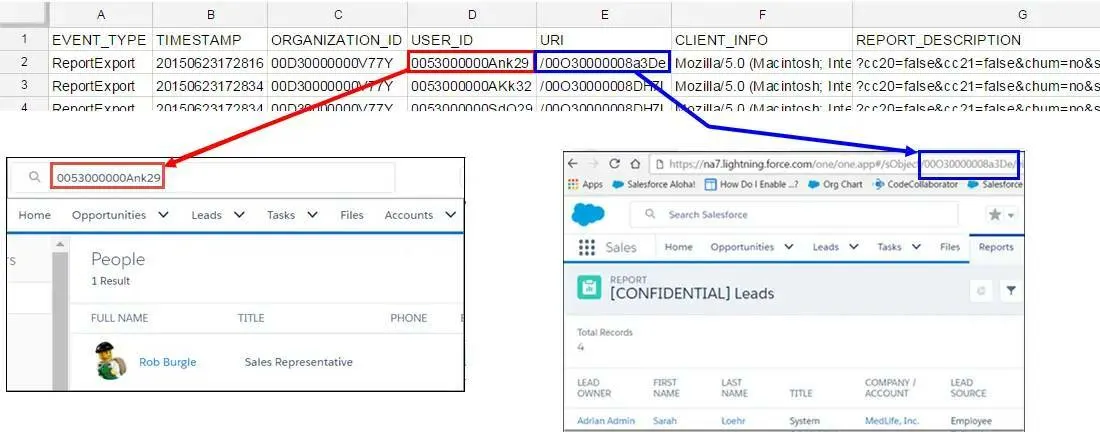Image resolution: width=1100 pixels, height=432 pixels.
Task: Open the How Do I Enable bookmark
Action: point(750,184)
